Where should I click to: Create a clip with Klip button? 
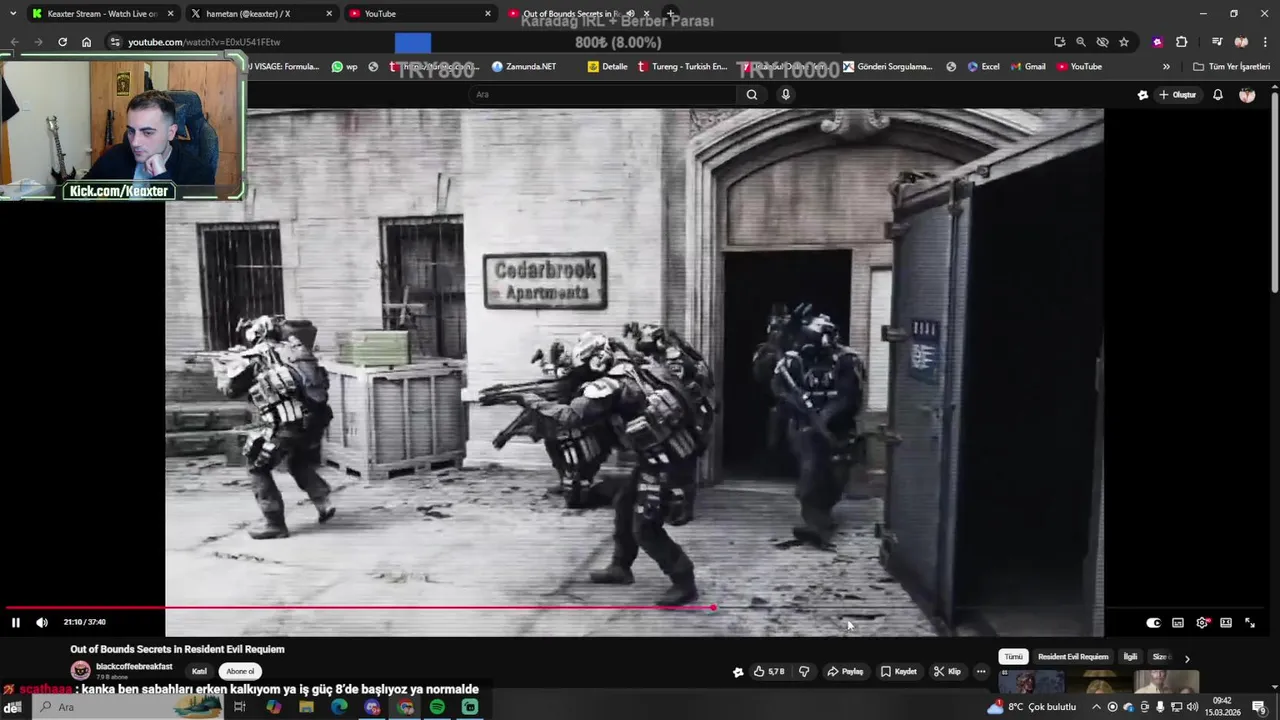(x=947, y=672)
